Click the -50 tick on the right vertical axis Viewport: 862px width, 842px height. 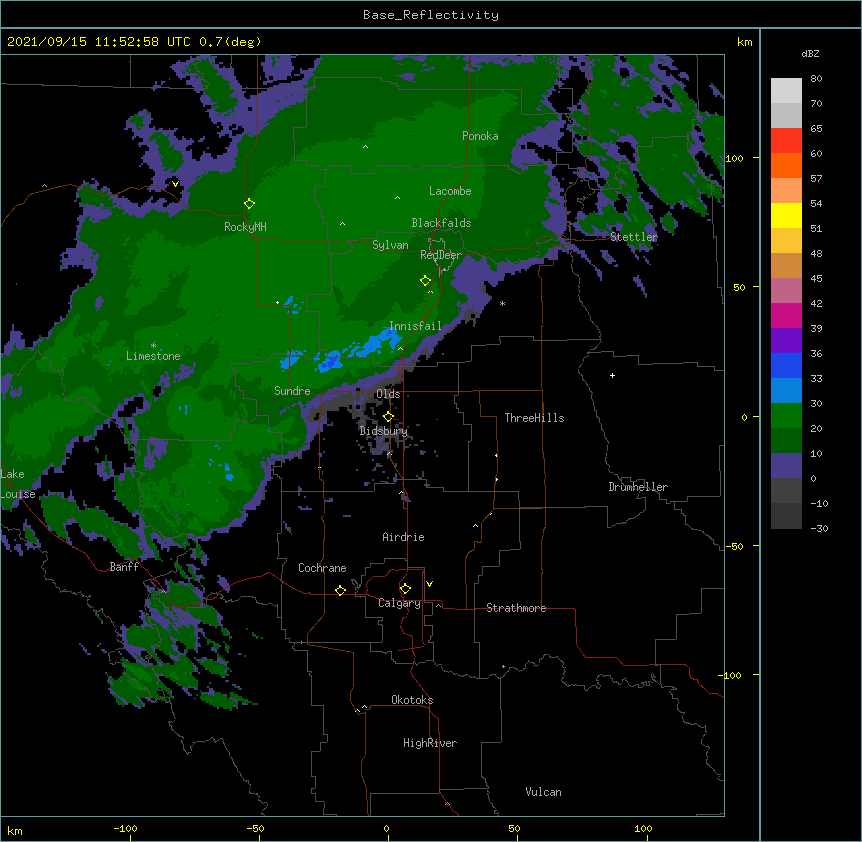pos(734,546)
